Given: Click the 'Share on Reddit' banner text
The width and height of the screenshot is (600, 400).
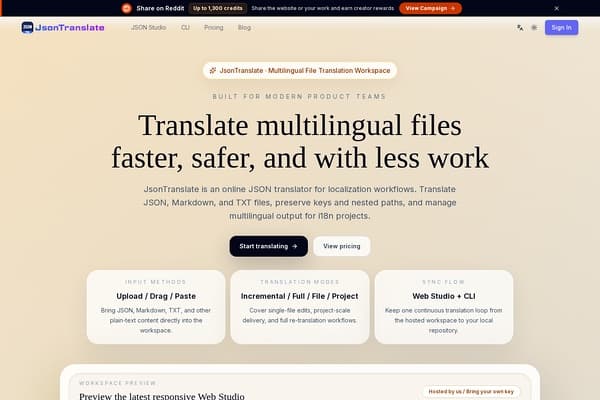Looking at the screenshot, I should coord(160,8).
